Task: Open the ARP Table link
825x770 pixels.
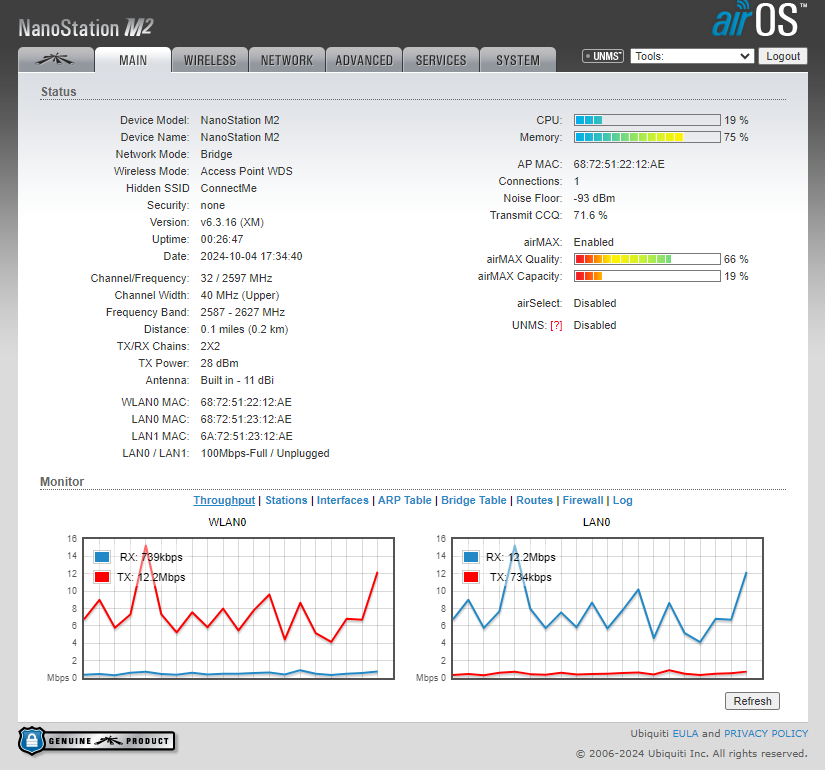Action: pos(404,500)
